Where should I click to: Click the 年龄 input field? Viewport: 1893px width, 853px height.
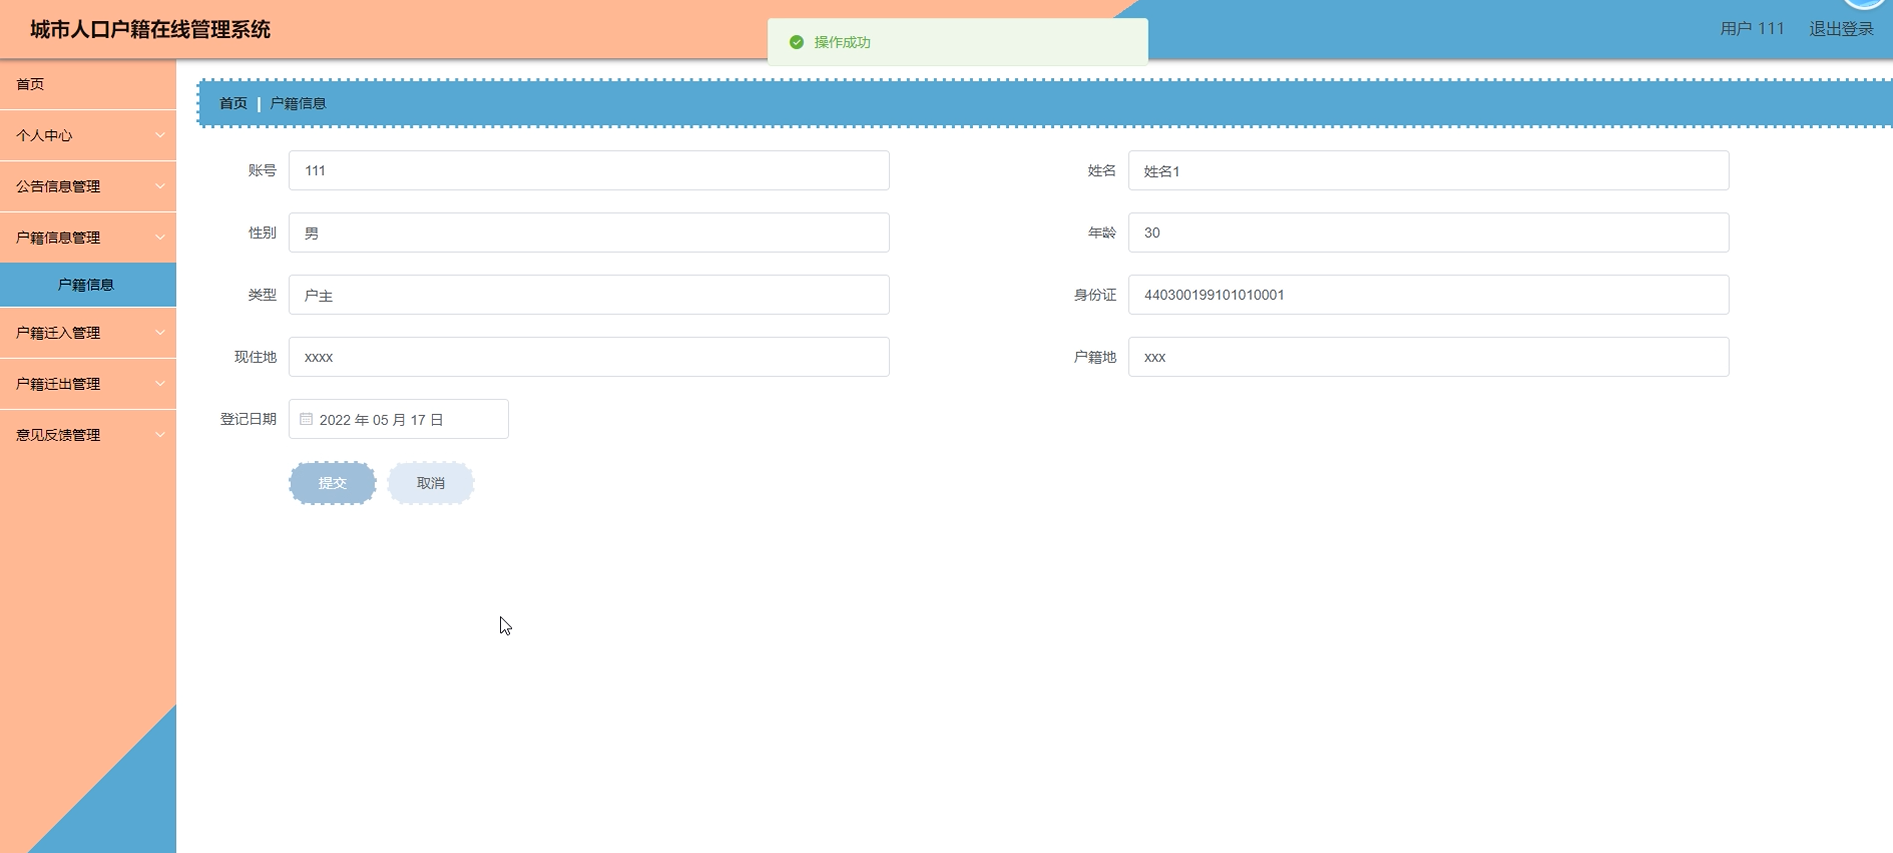pos(1428,232)
